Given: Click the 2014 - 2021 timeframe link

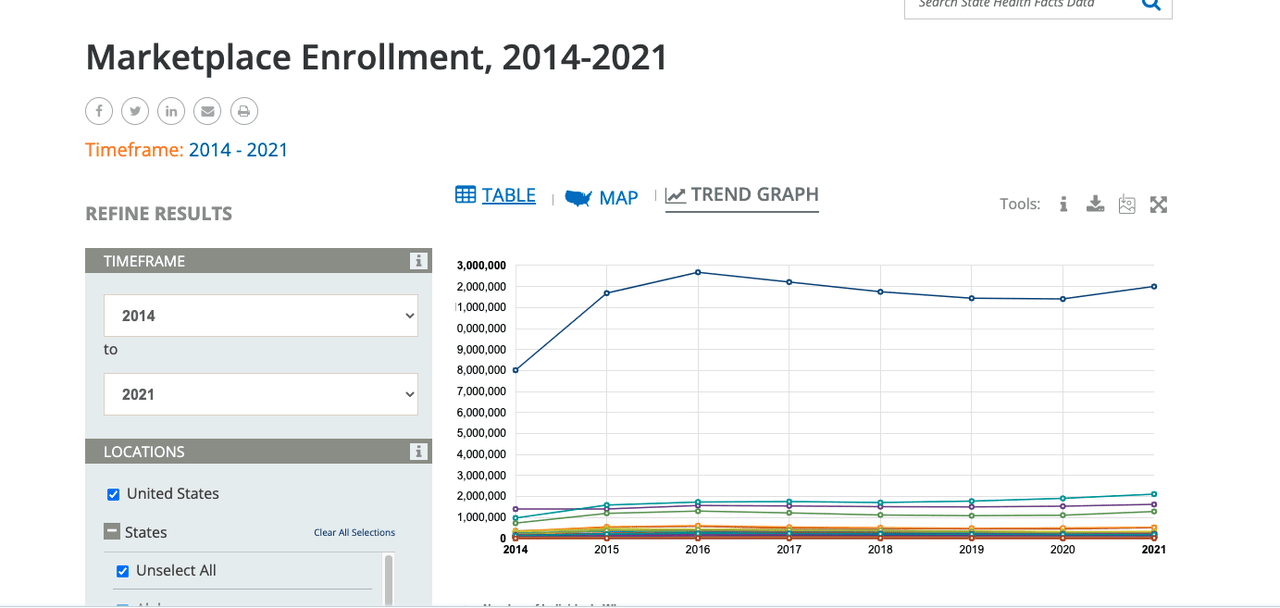Looking at the screenshot, I should 238,150.
